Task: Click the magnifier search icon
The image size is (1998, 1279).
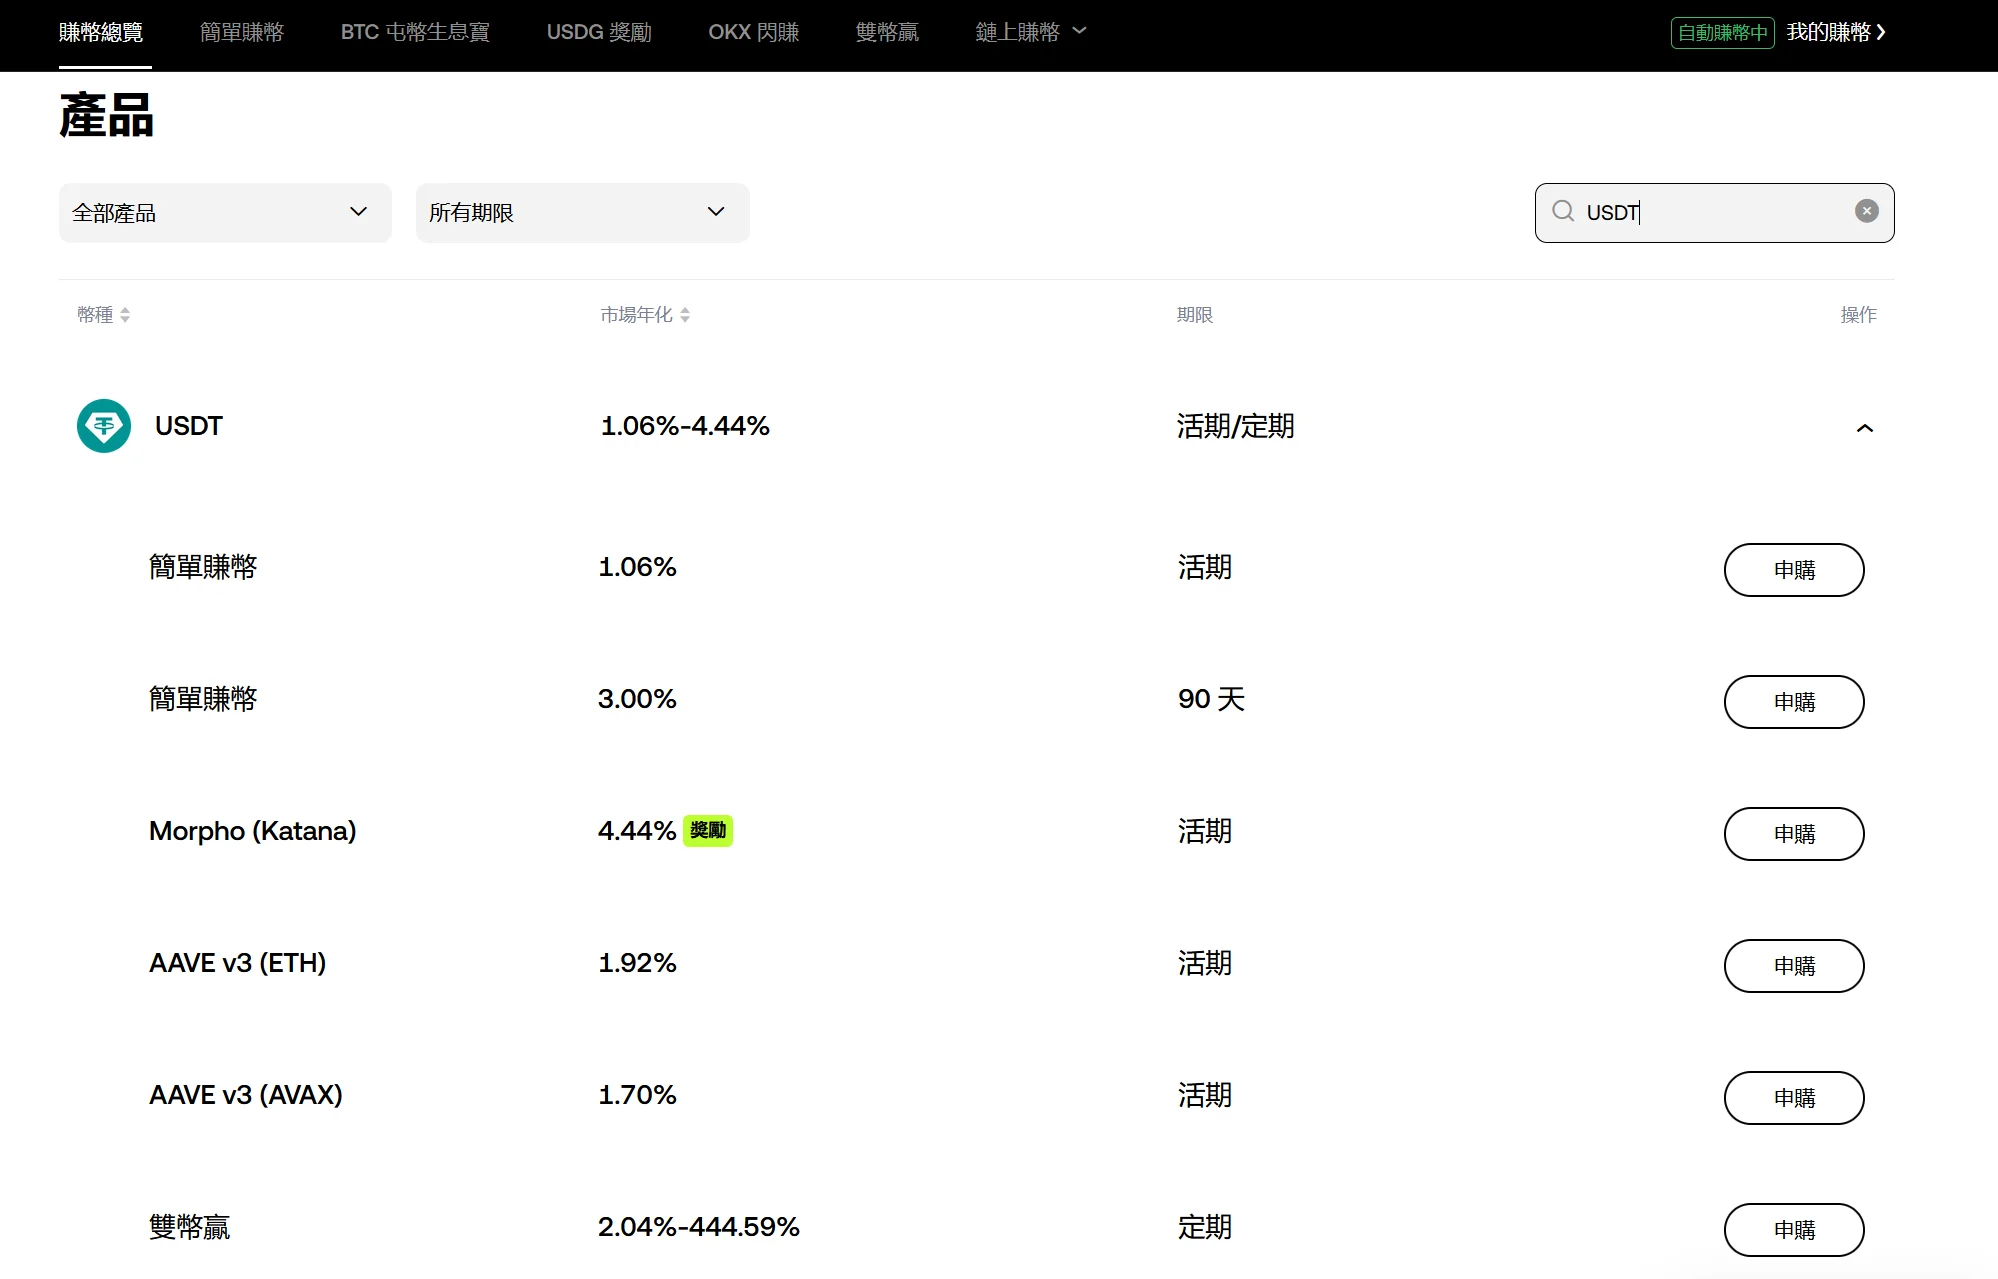Action: click(1563, 211)
